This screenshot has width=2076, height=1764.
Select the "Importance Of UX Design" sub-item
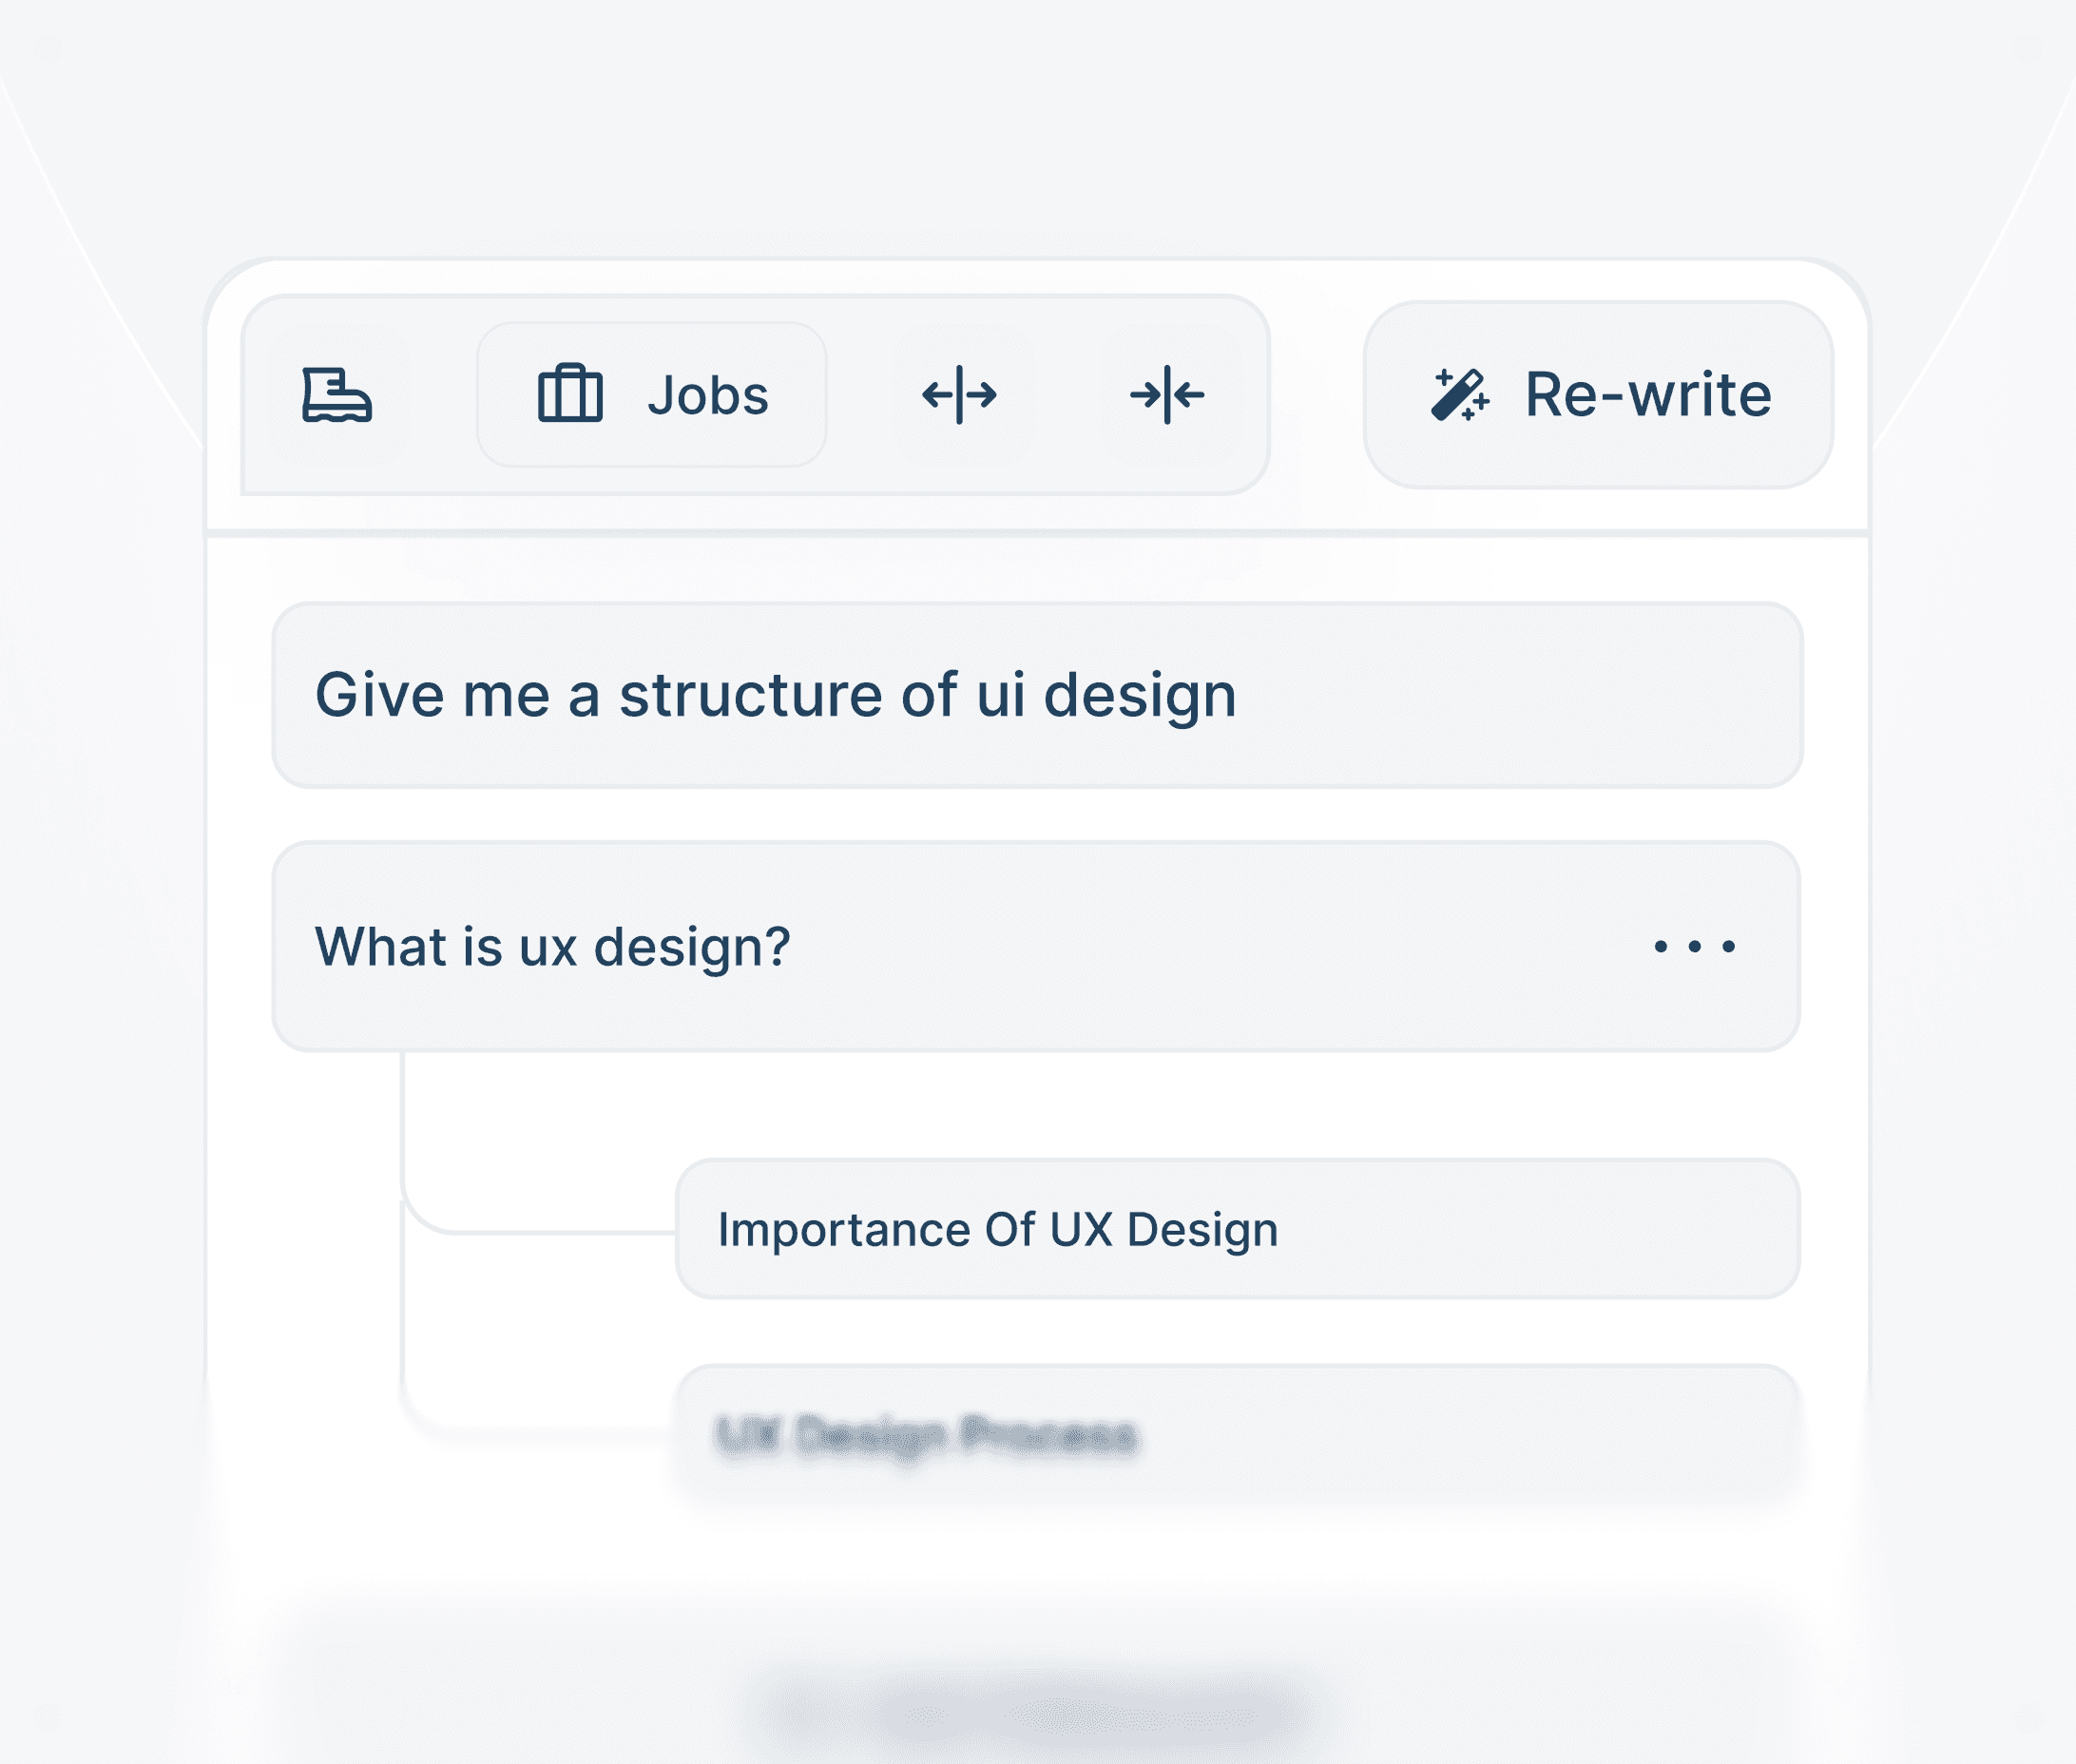tap(1237, 1229)
